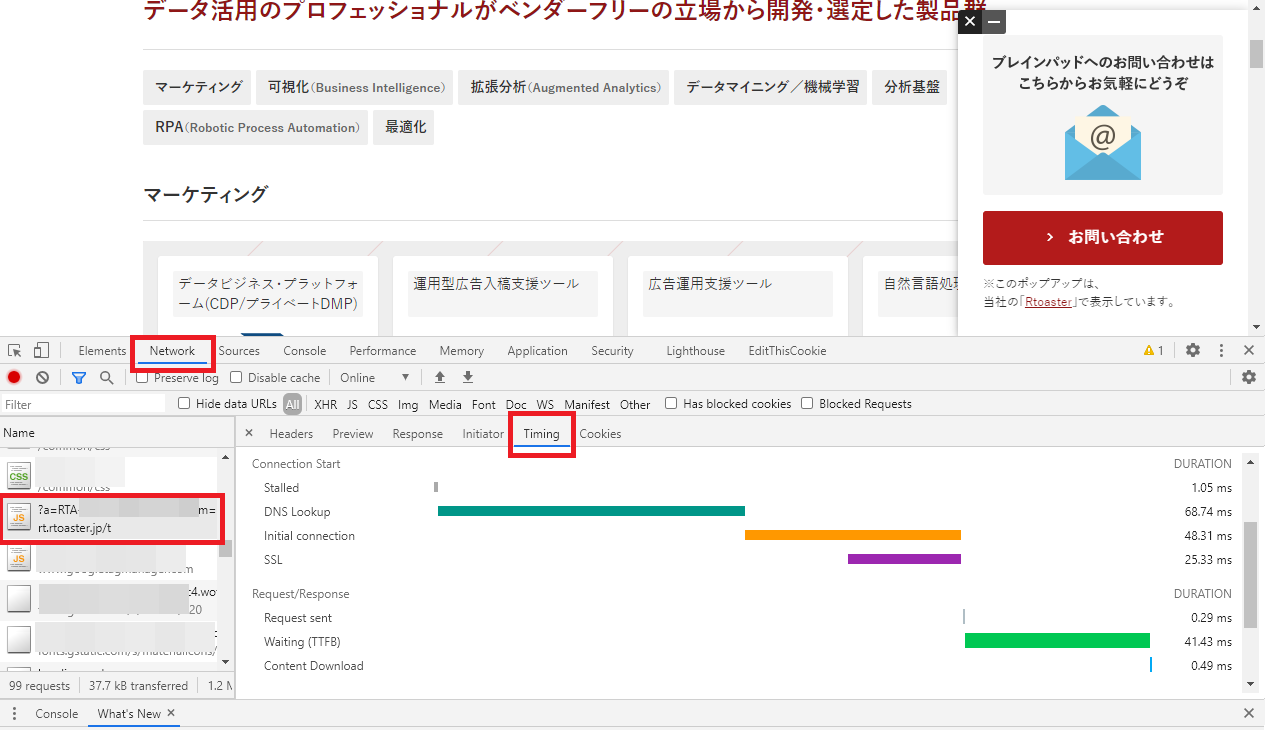Open the Console panel tab
This screenshot has height=730, width=1265.
tap(304, 351)
